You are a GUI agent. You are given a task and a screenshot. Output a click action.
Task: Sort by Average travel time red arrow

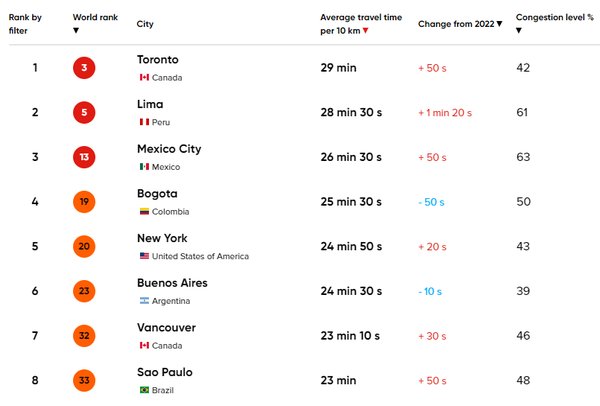(x=365, y=31)
